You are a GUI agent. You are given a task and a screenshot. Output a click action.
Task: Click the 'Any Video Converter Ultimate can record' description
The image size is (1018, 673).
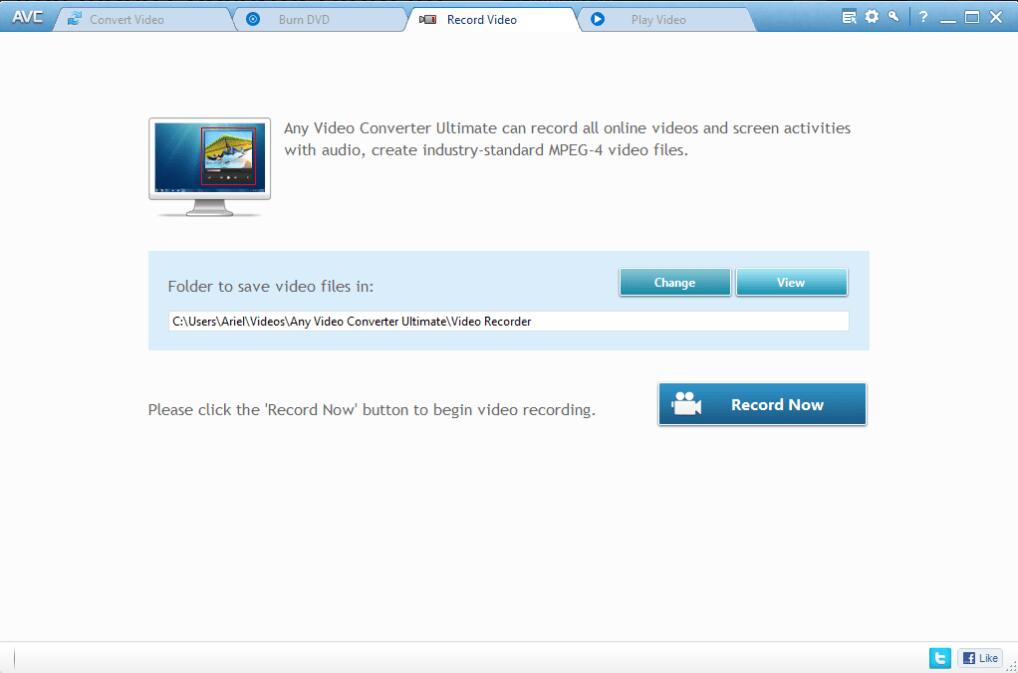coord(567,139)
